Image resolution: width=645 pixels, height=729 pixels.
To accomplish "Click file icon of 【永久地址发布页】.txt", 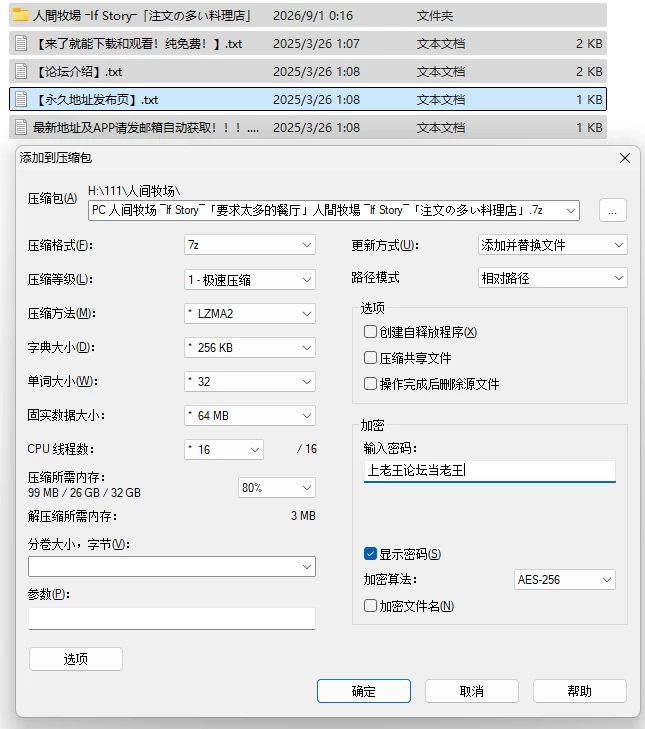I will 21,99.
